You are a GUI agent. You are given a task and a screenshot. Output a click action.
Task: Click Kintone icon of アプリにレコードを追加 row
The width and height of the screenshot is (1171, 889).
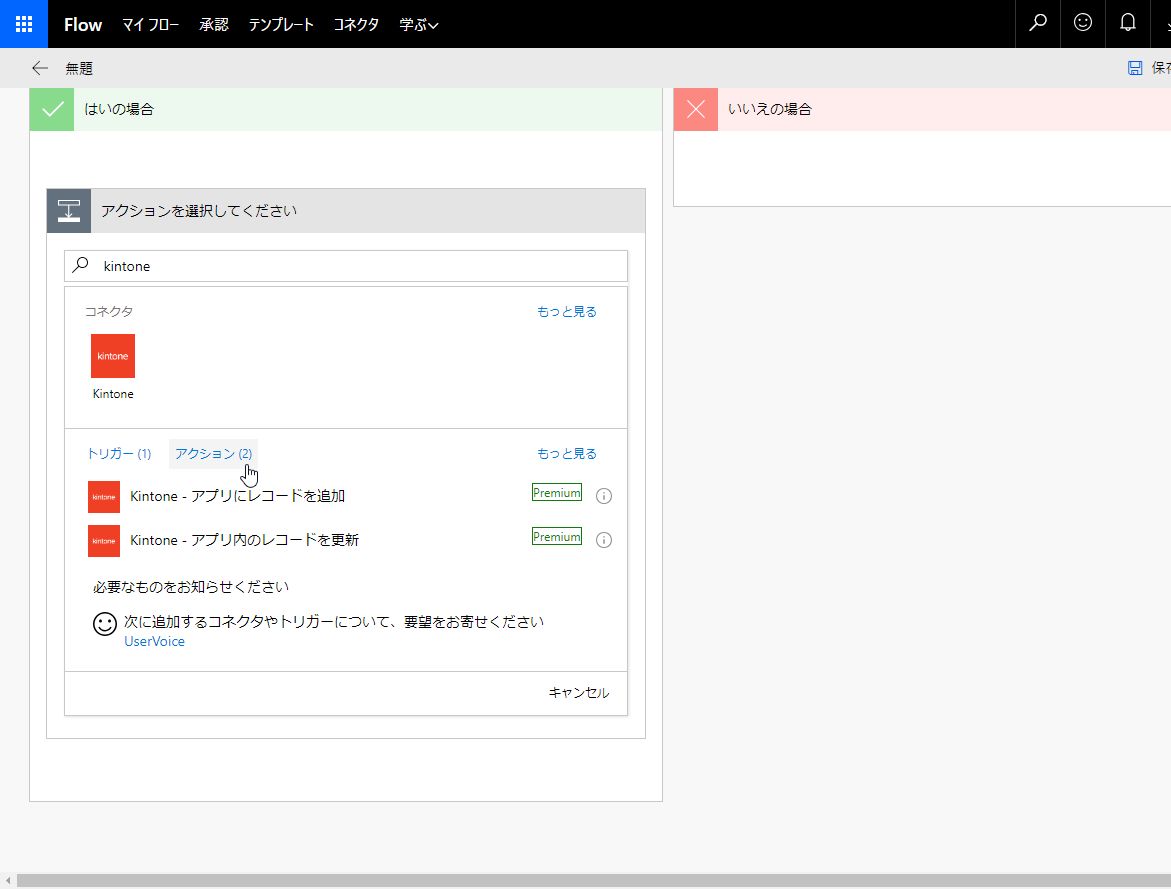pyautogui.click(x=104, y=497)
